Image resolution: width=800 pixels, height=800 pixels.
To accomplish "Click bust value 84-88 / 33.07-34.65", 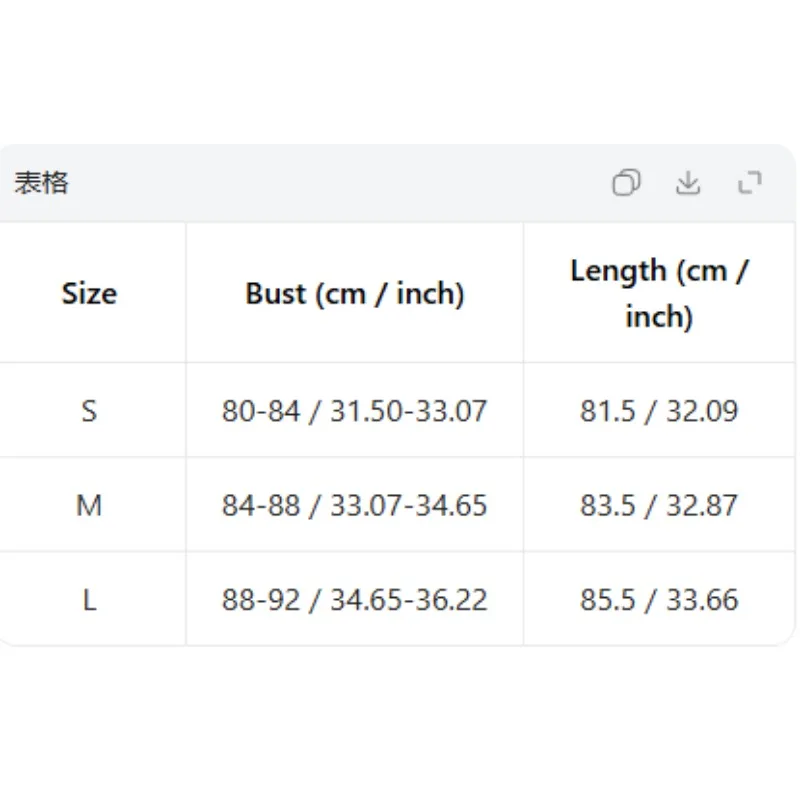I will [x=355, y=505].
